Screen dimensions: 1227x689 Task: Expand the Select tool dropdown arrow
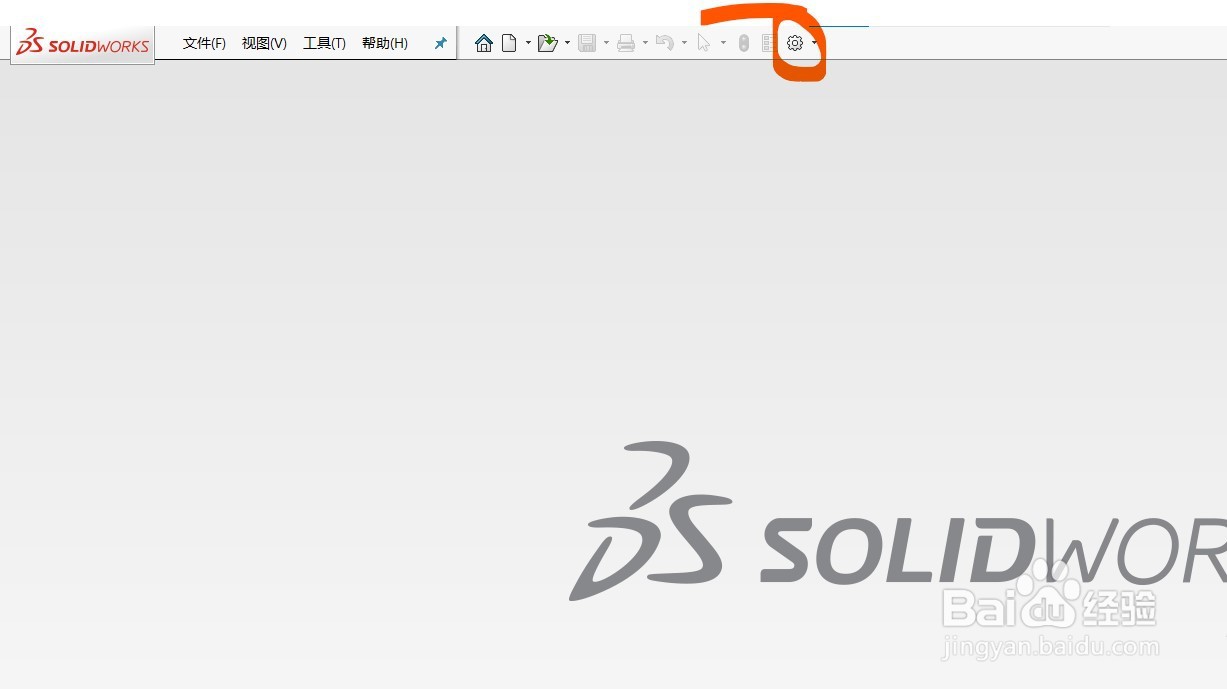click(723, 43)
